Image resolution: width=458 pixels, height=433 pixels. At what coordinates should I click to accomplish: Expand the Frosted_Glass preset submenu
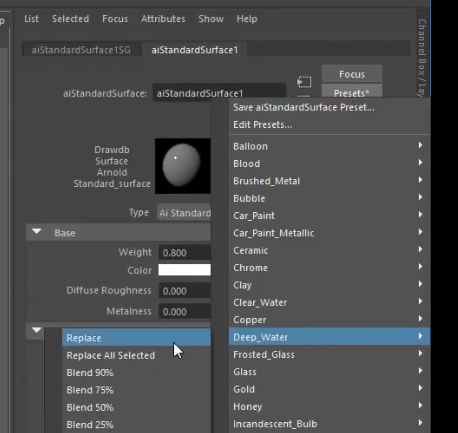[330, 354]
